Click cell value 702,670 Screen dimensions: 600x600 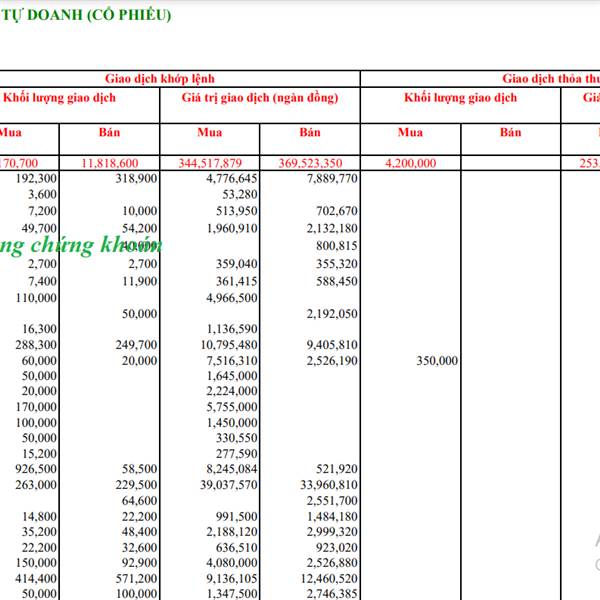point(337,211)
